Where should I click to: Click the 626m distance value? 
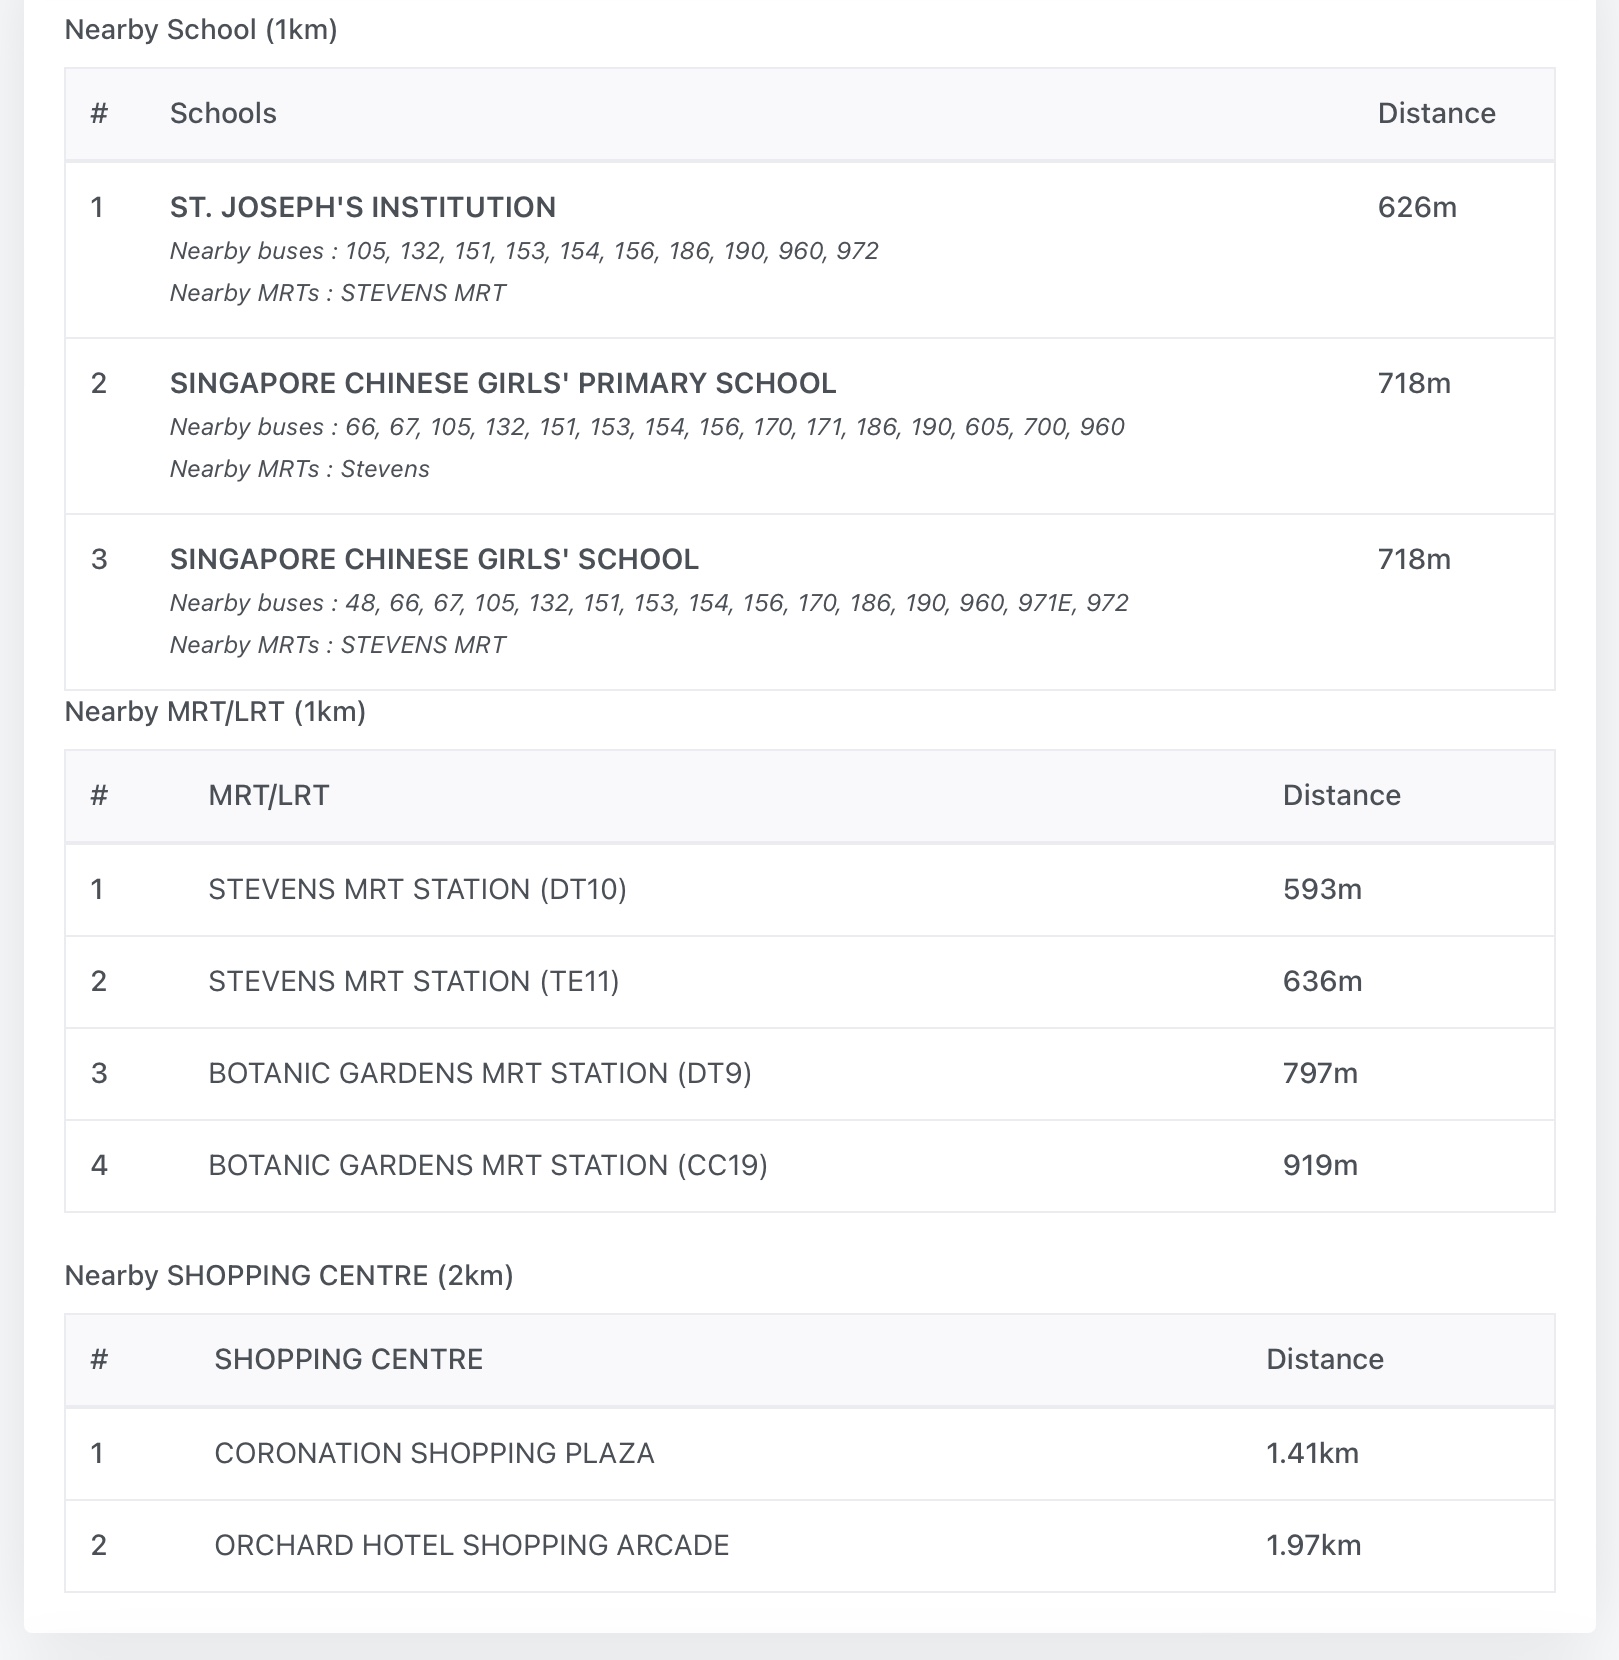pos(1416,207)
